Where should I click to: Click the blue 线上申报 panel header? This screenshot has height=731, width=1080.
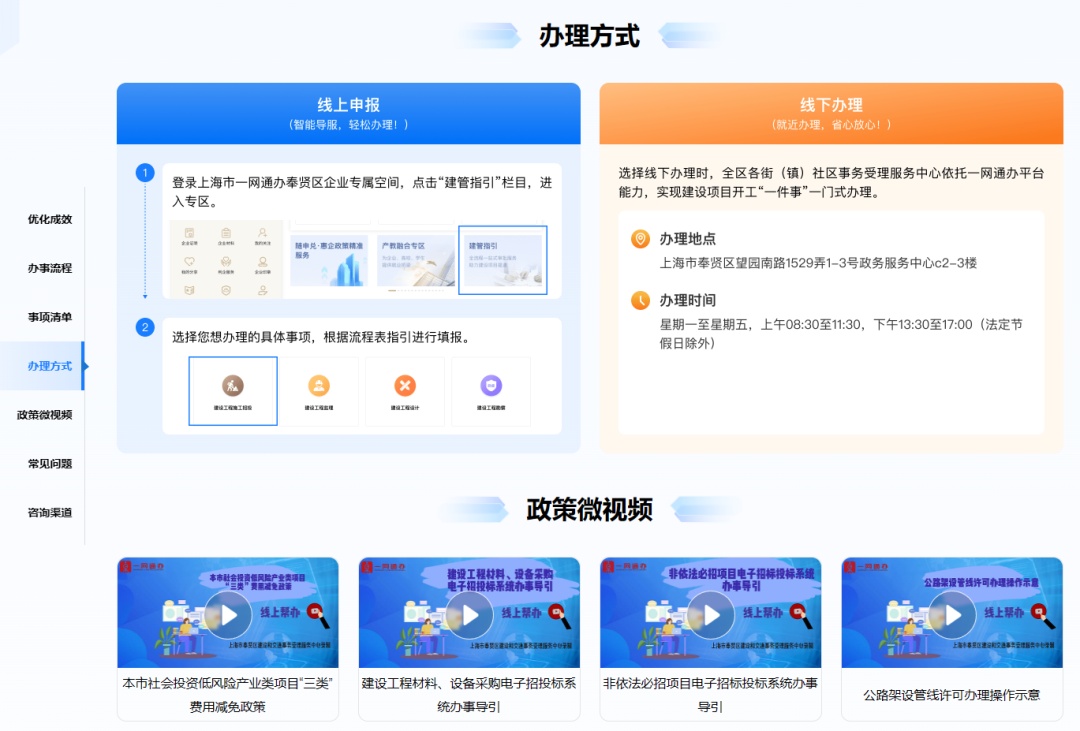349,114
